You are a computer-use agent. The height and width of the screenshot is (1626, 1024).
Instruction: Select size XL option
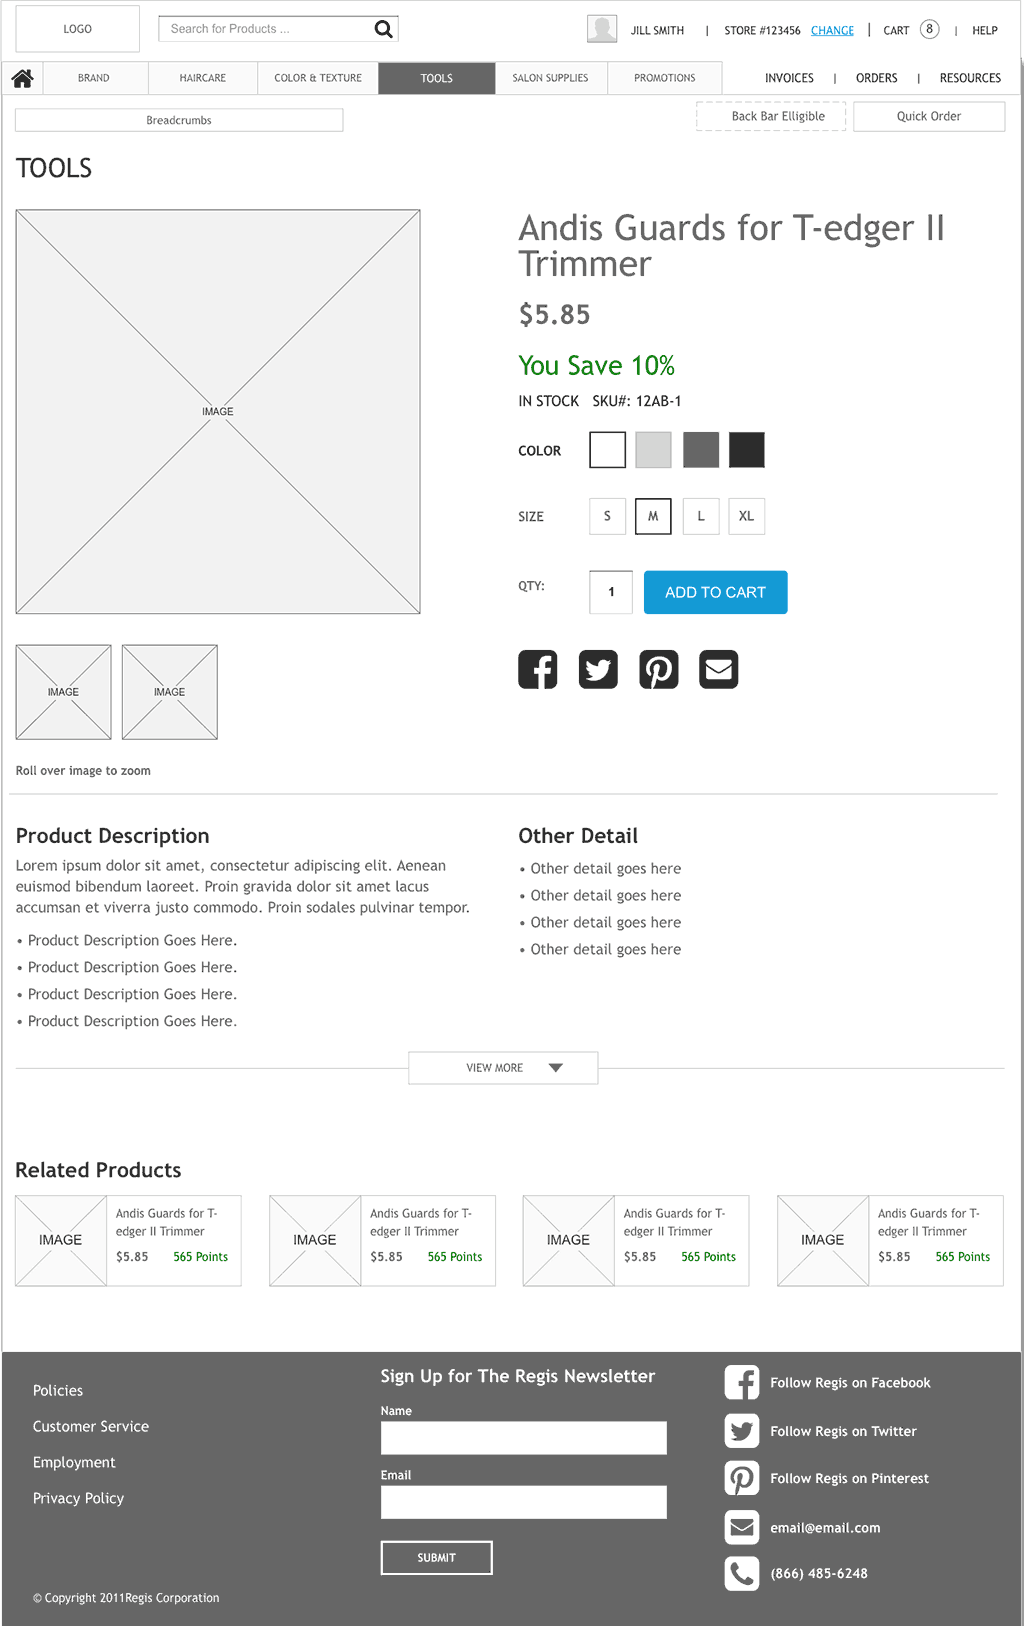coord(746,516)
